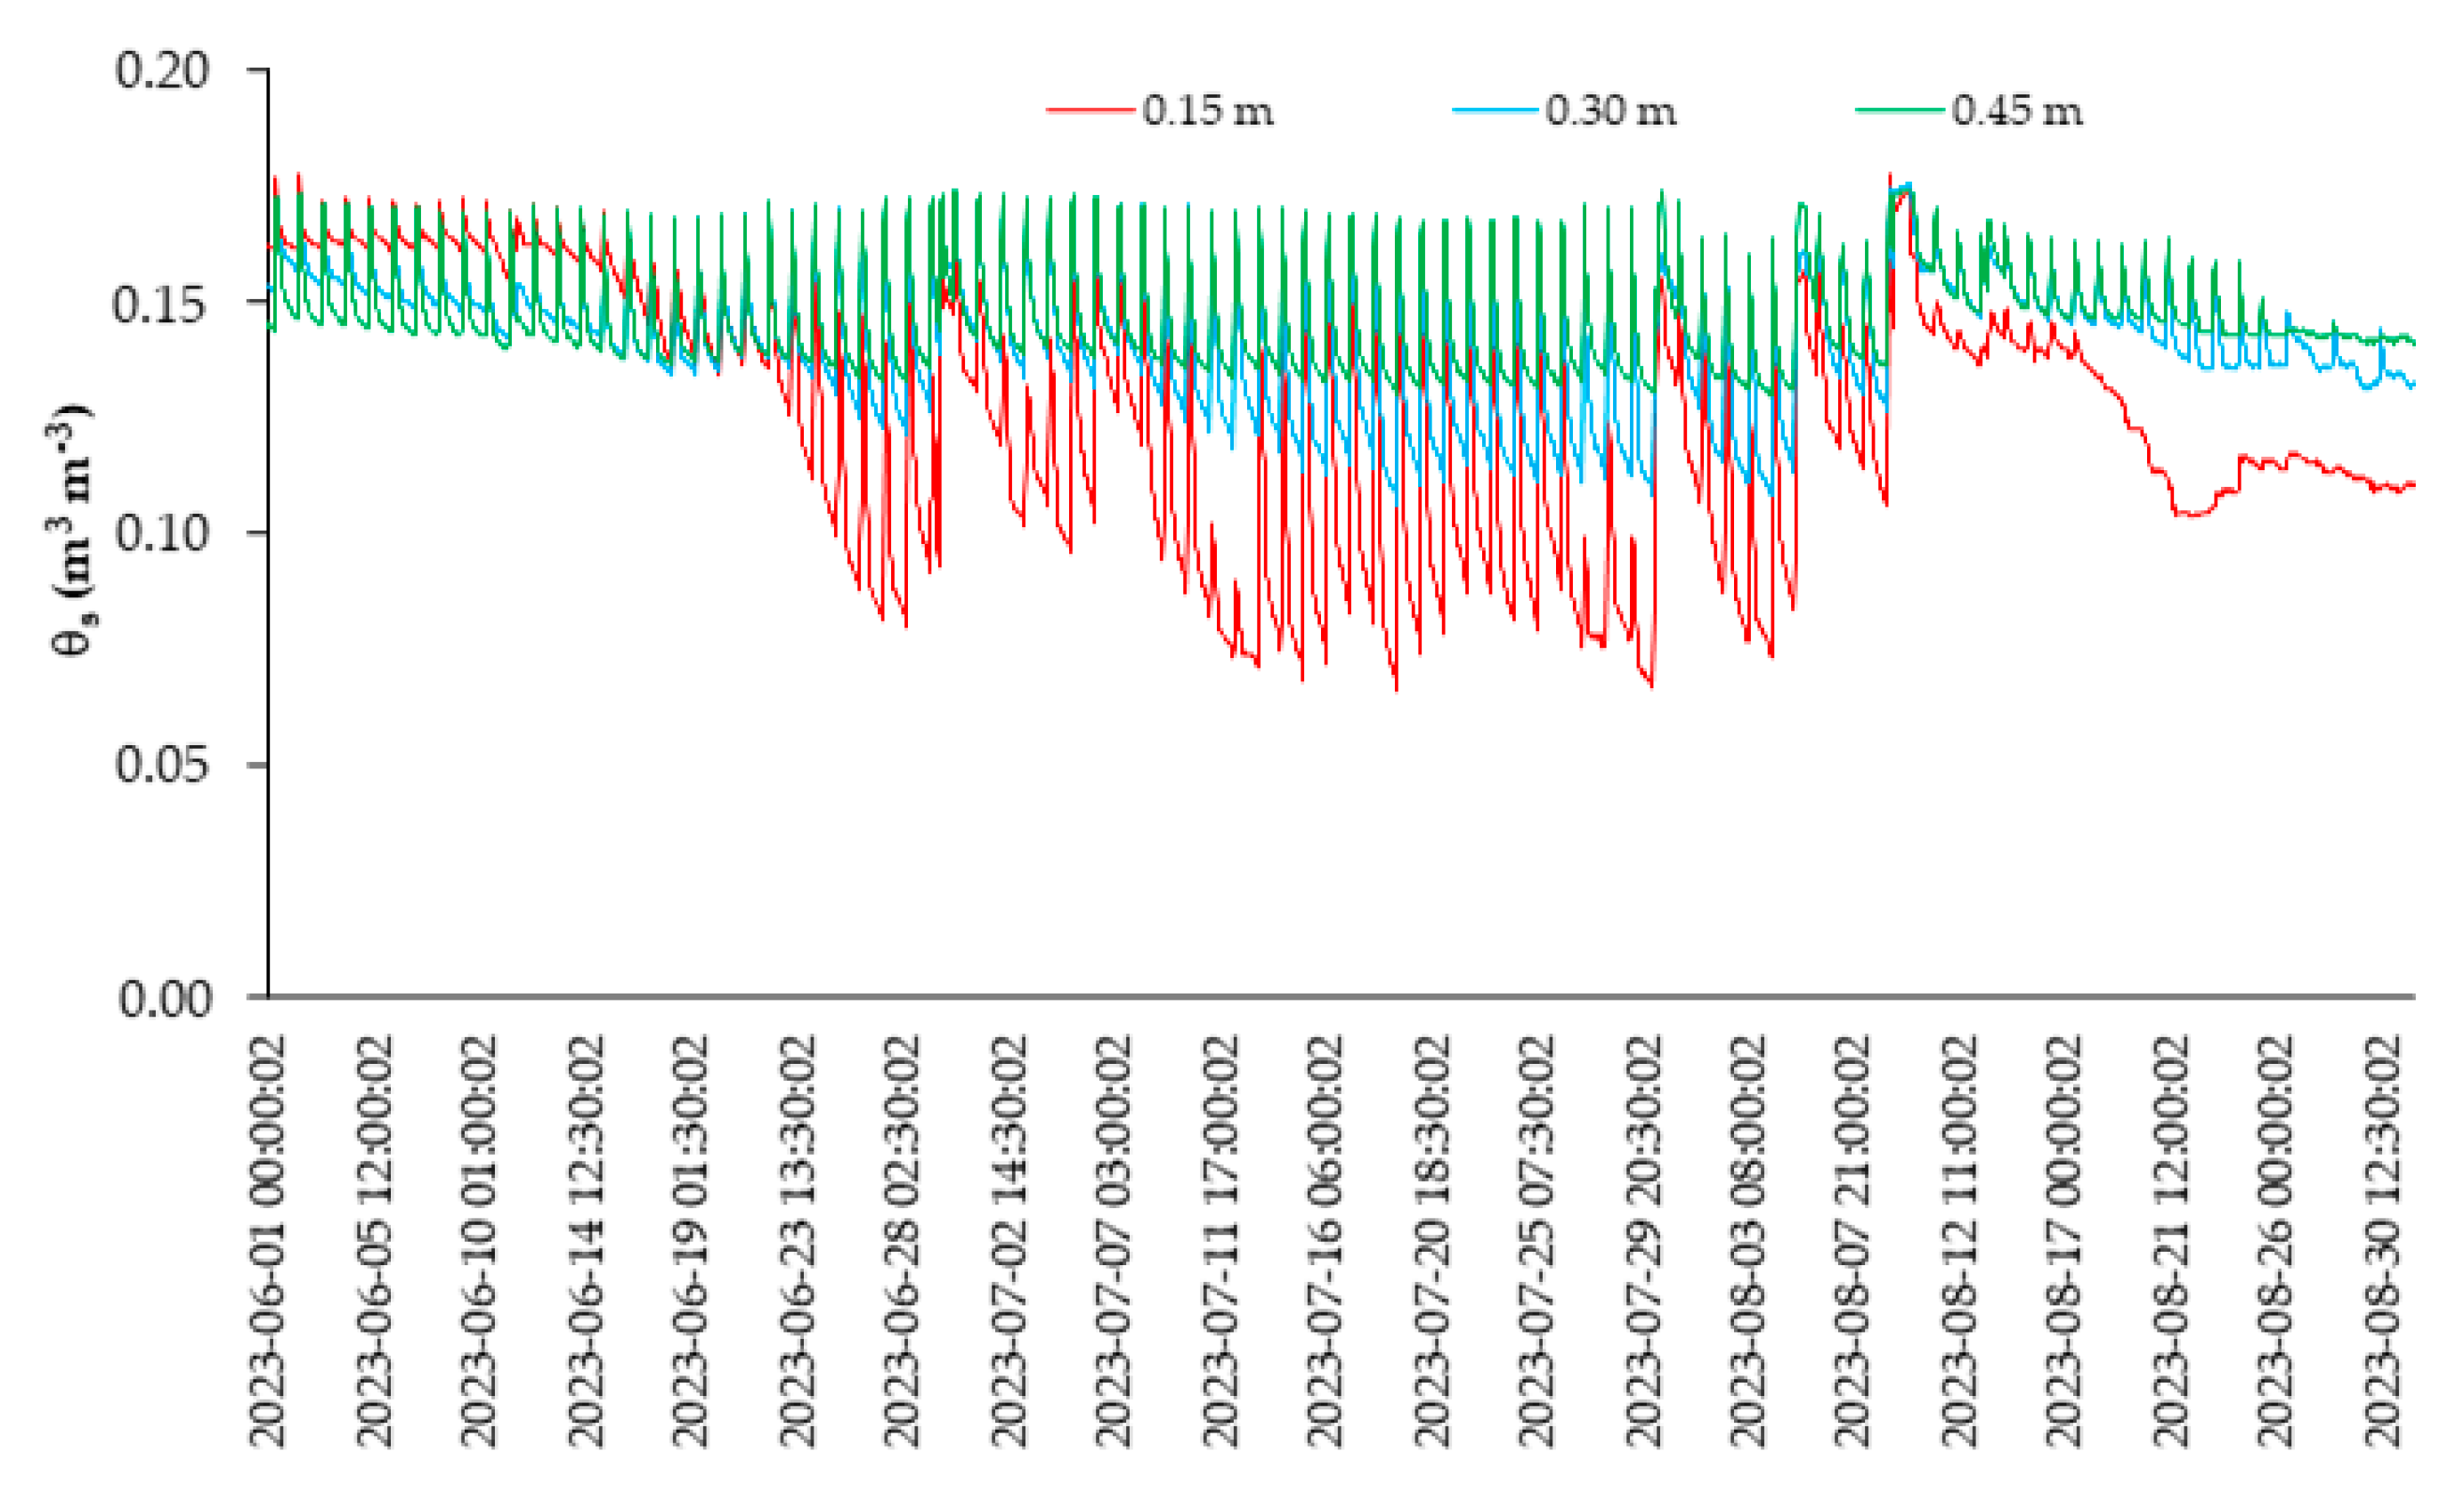Click the 2023-06-19 01:30:02 date label
2464x1493 pixels.
tap(690, 1240)
